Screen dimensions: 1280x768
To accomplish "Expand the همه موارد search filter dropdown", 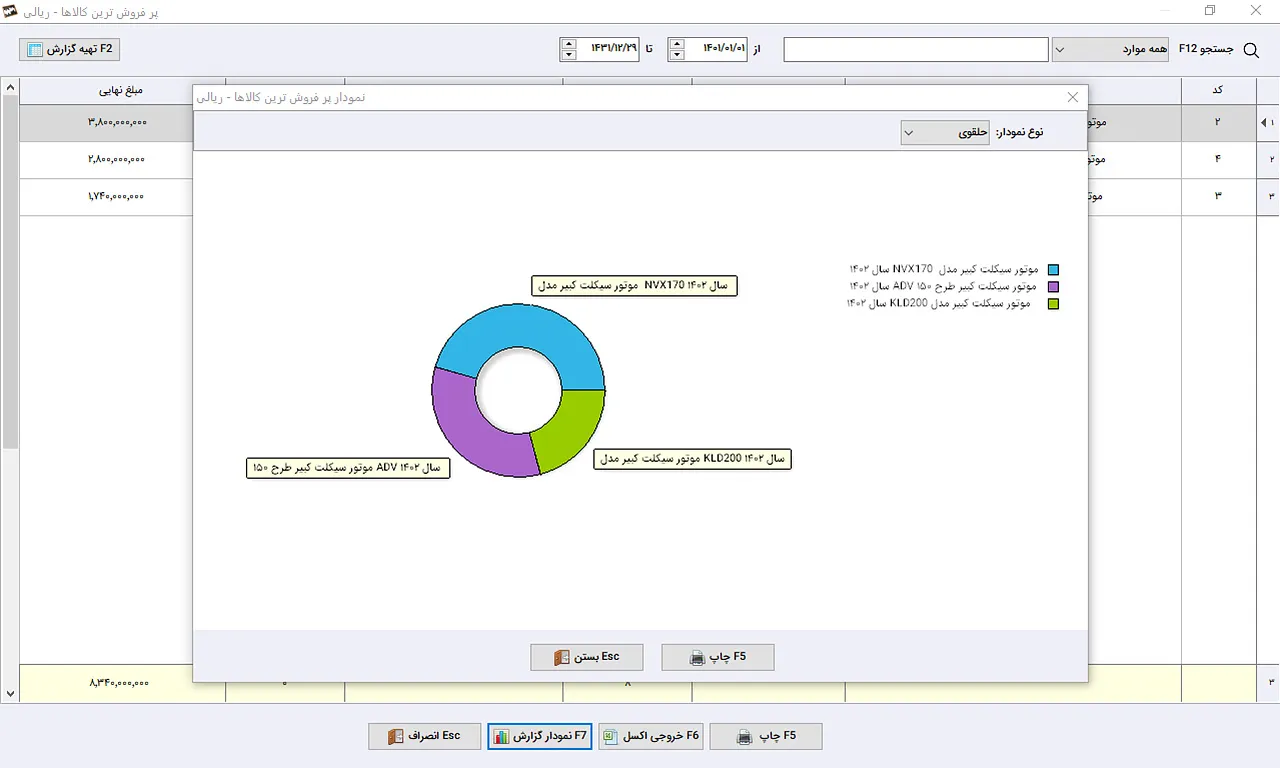I will [1110, 49].
